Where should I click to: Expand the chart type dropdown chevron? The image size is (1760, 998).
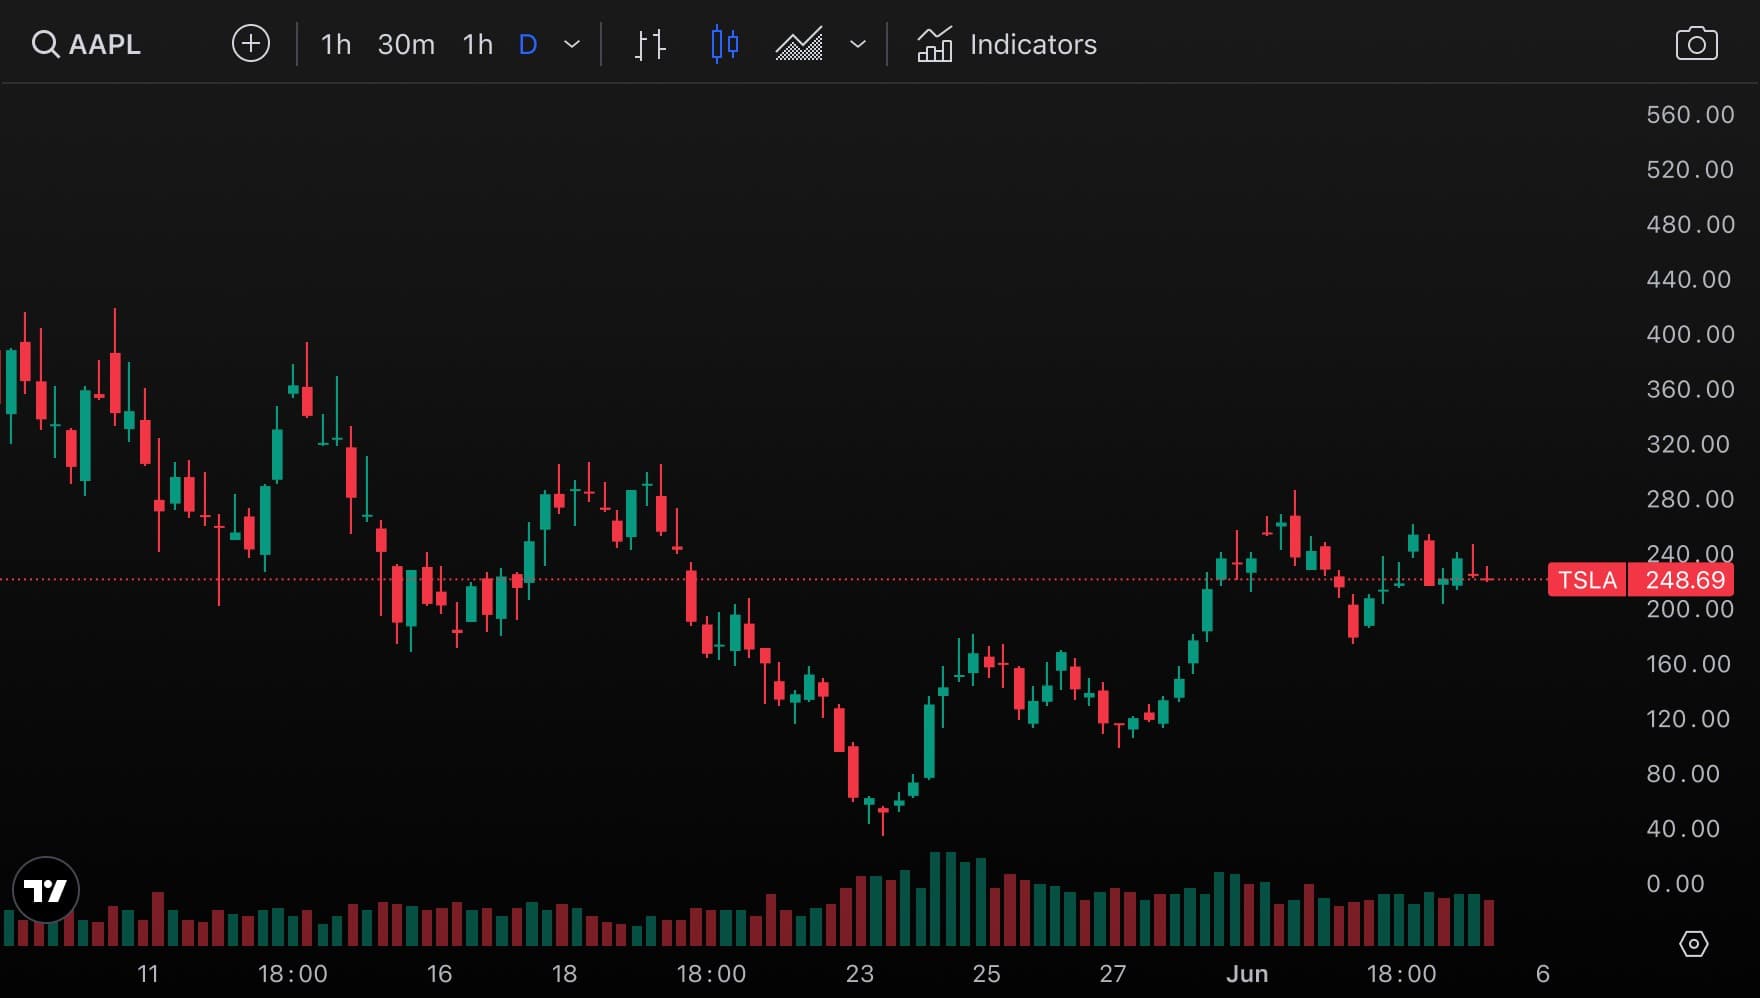(858, 44)
